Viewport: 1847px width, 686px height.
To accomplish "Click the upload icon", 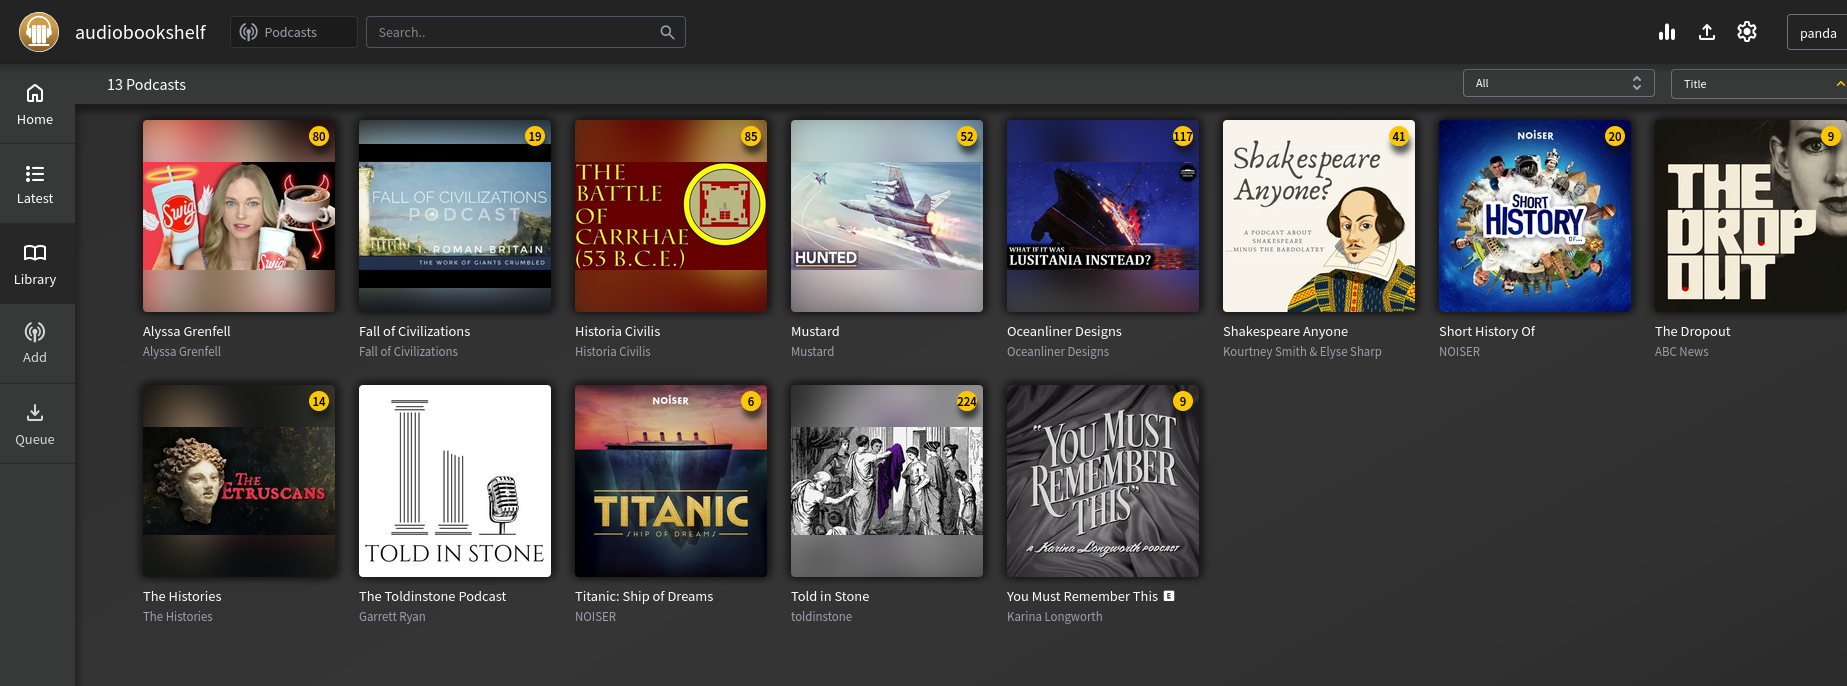I will 1707,32.
